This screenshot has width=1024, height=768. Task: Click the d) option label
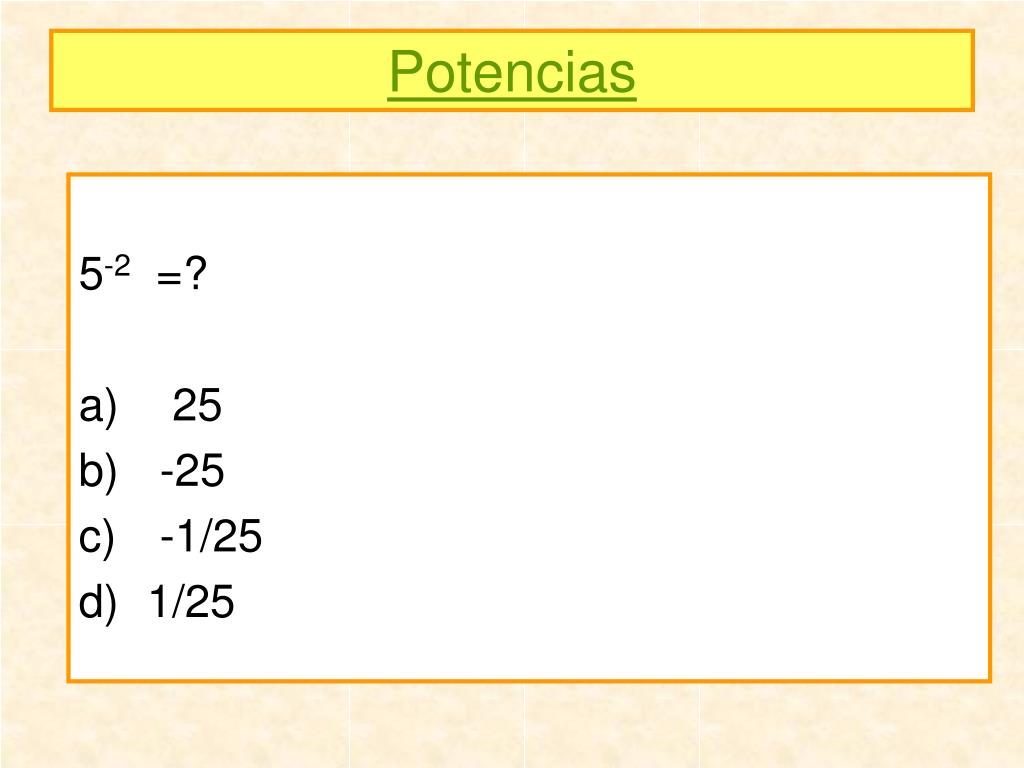98,602
